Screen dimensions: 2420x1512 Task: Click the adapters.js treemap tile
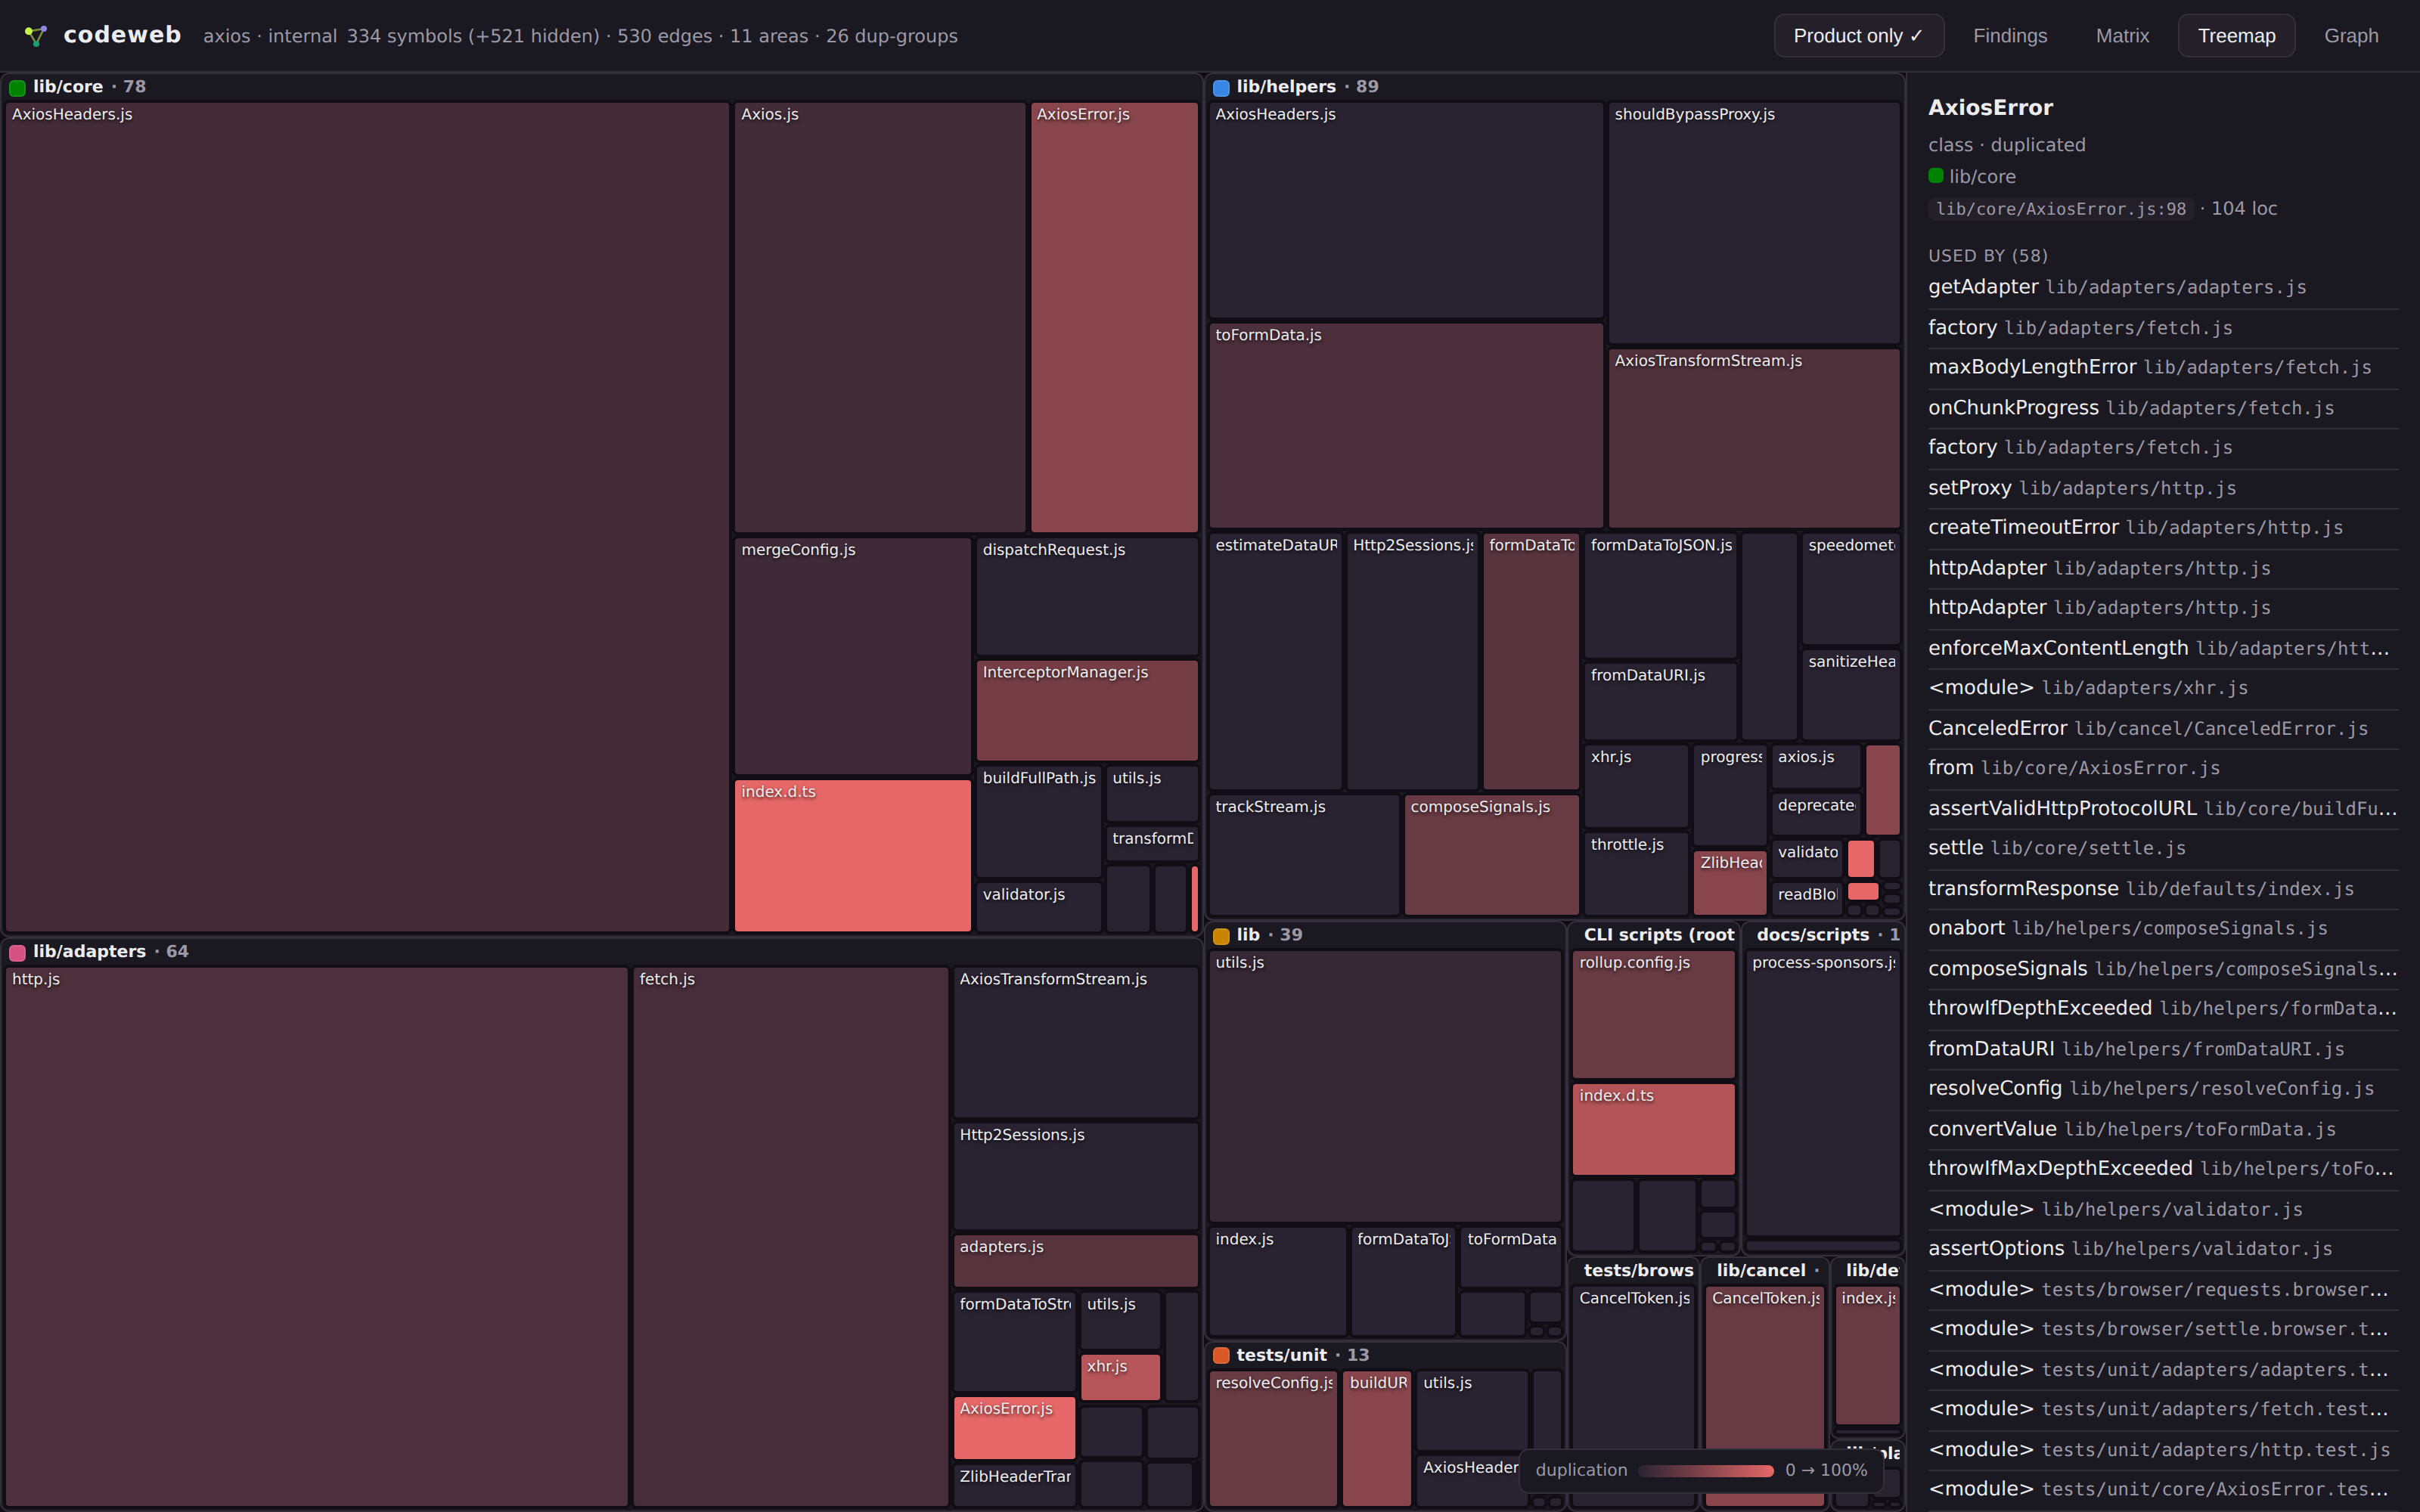coord(1076,1260)
